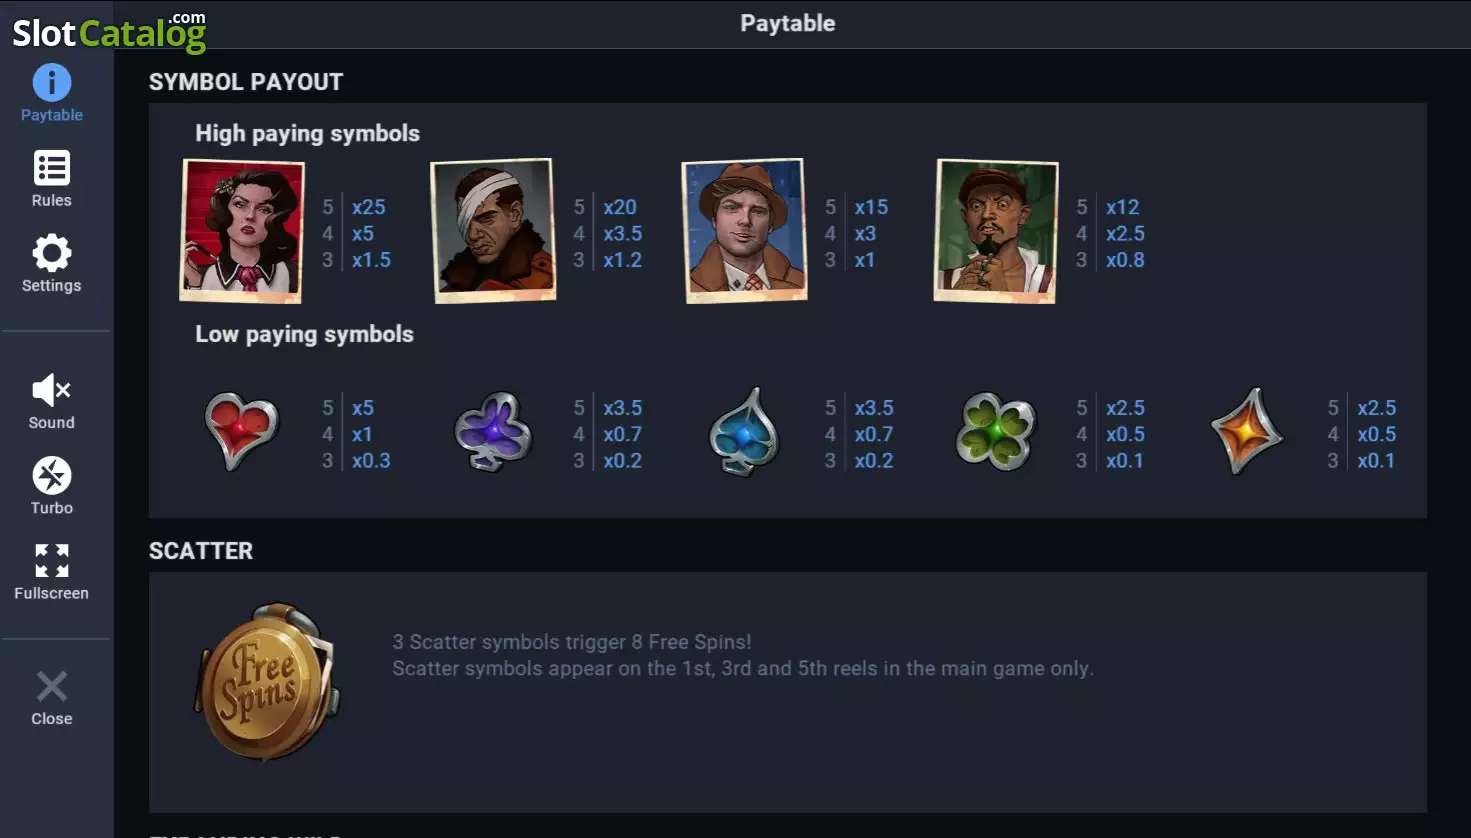Open Settings gear in sidebar
This screenshot has height=838, width=1471.
pos(52,253)
